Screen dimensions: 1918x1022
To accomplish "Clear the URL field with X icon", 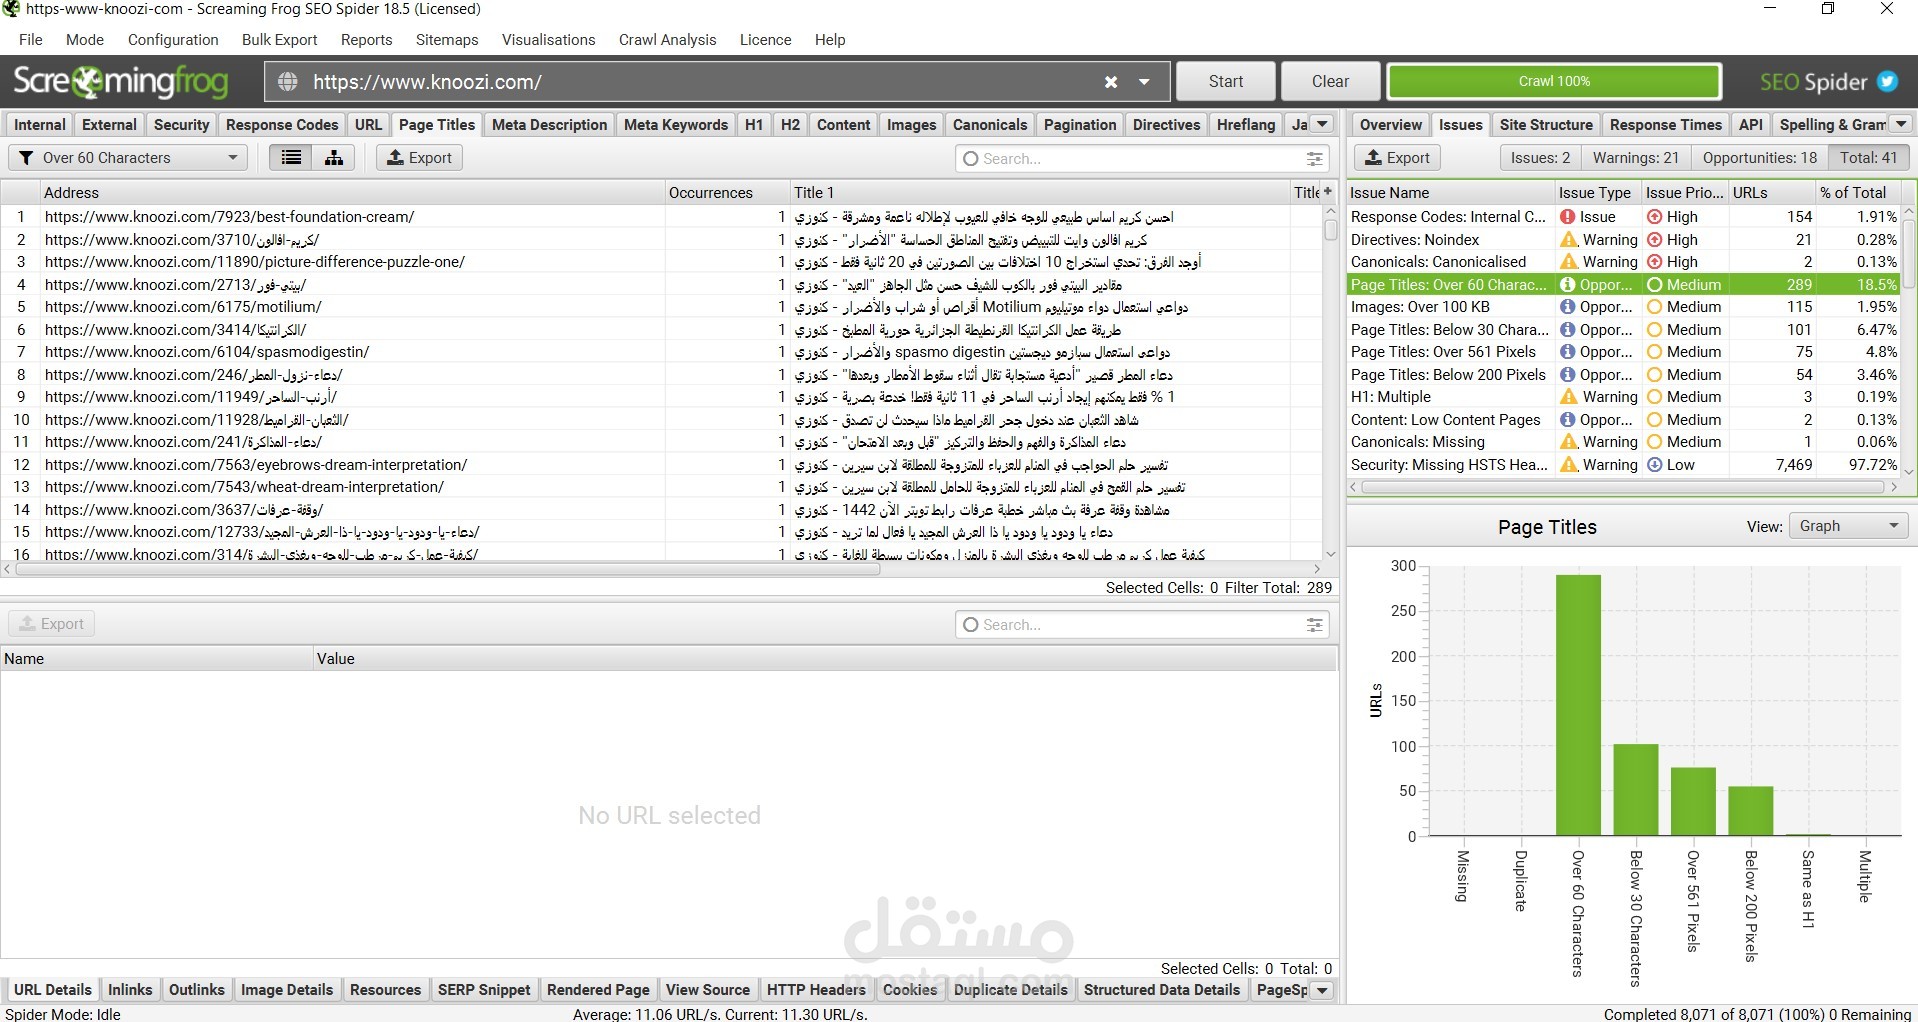I will tap(1111, 82).
